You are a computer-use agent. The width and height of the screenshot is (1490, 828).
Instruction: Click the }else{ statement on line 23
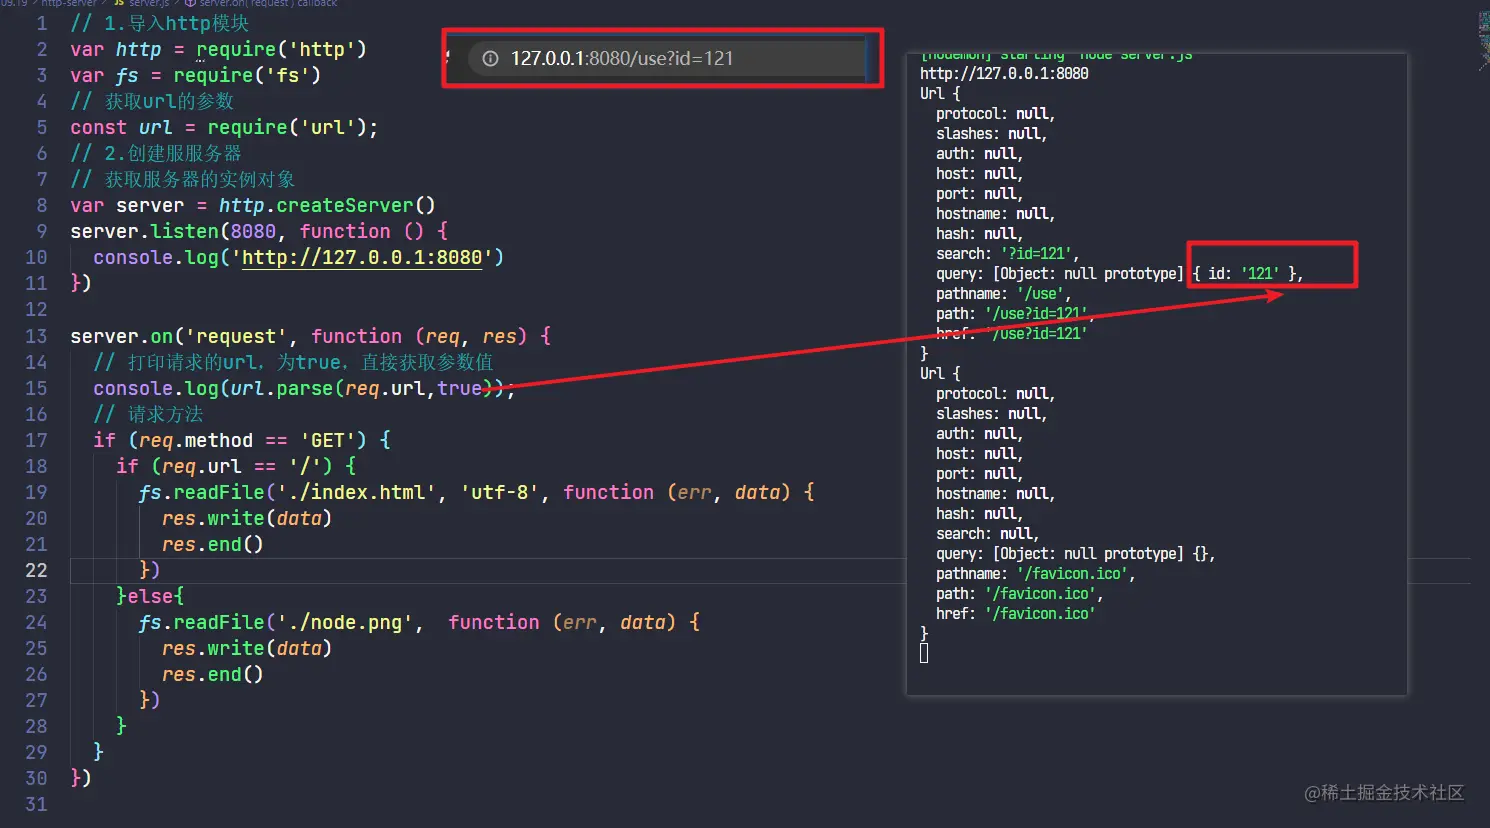tap(151, 596)
